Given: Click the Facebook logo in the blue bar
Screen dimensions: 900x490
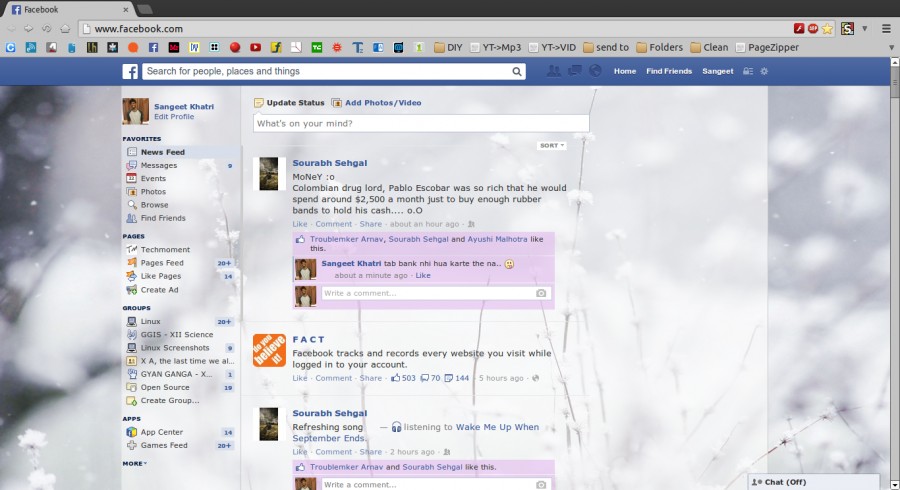Looking at the screenshot, I should (130, 71).
